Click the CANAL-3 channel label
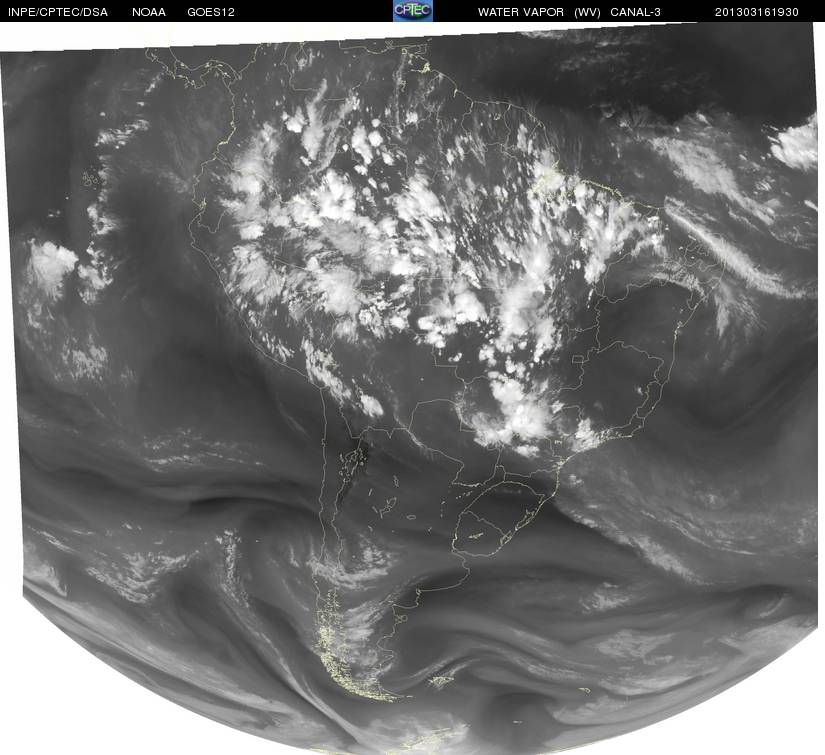Viewport: 825px width, 755px height. [x=636, y=12]
